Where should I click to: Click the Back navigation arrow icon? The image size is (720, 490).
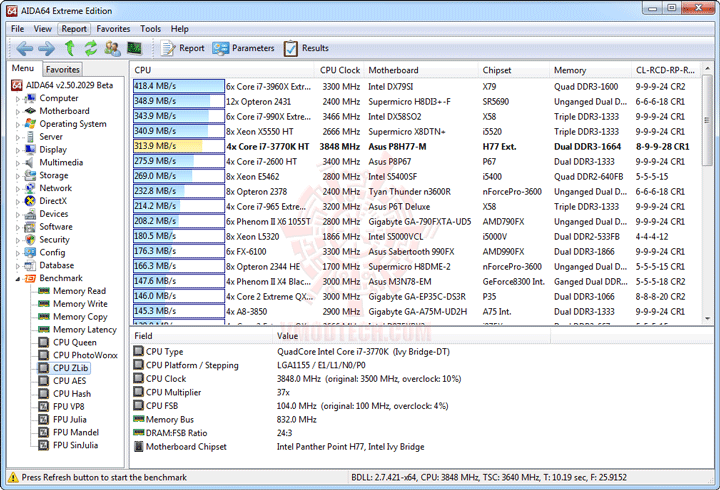coord(25,48)
